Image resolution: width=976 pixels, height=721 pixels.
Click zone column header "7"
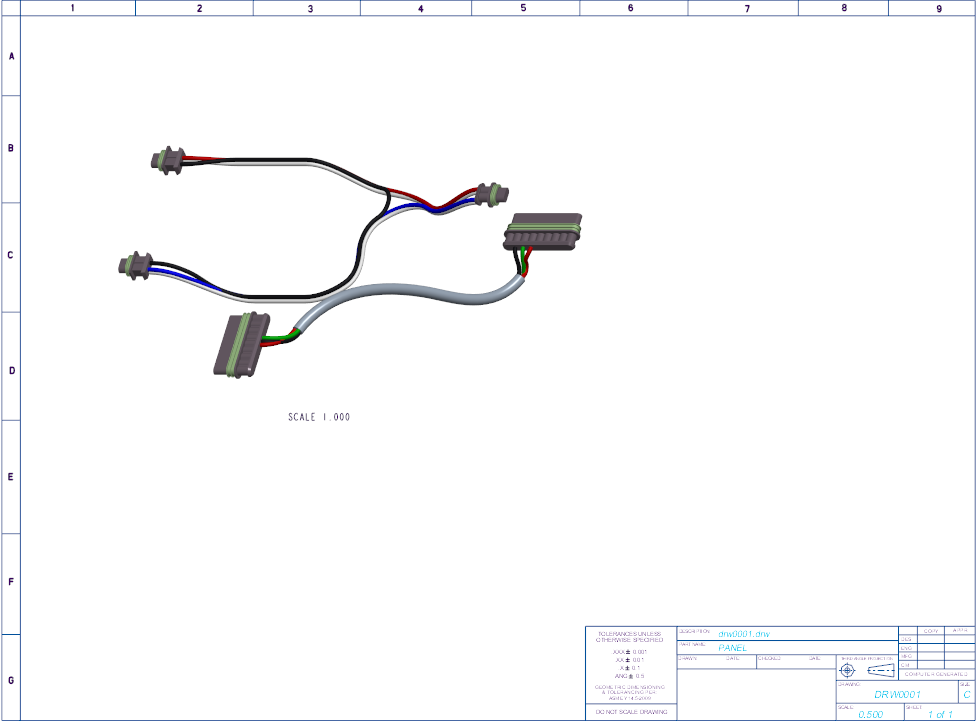pyautogui.click(x=747, y=9)
